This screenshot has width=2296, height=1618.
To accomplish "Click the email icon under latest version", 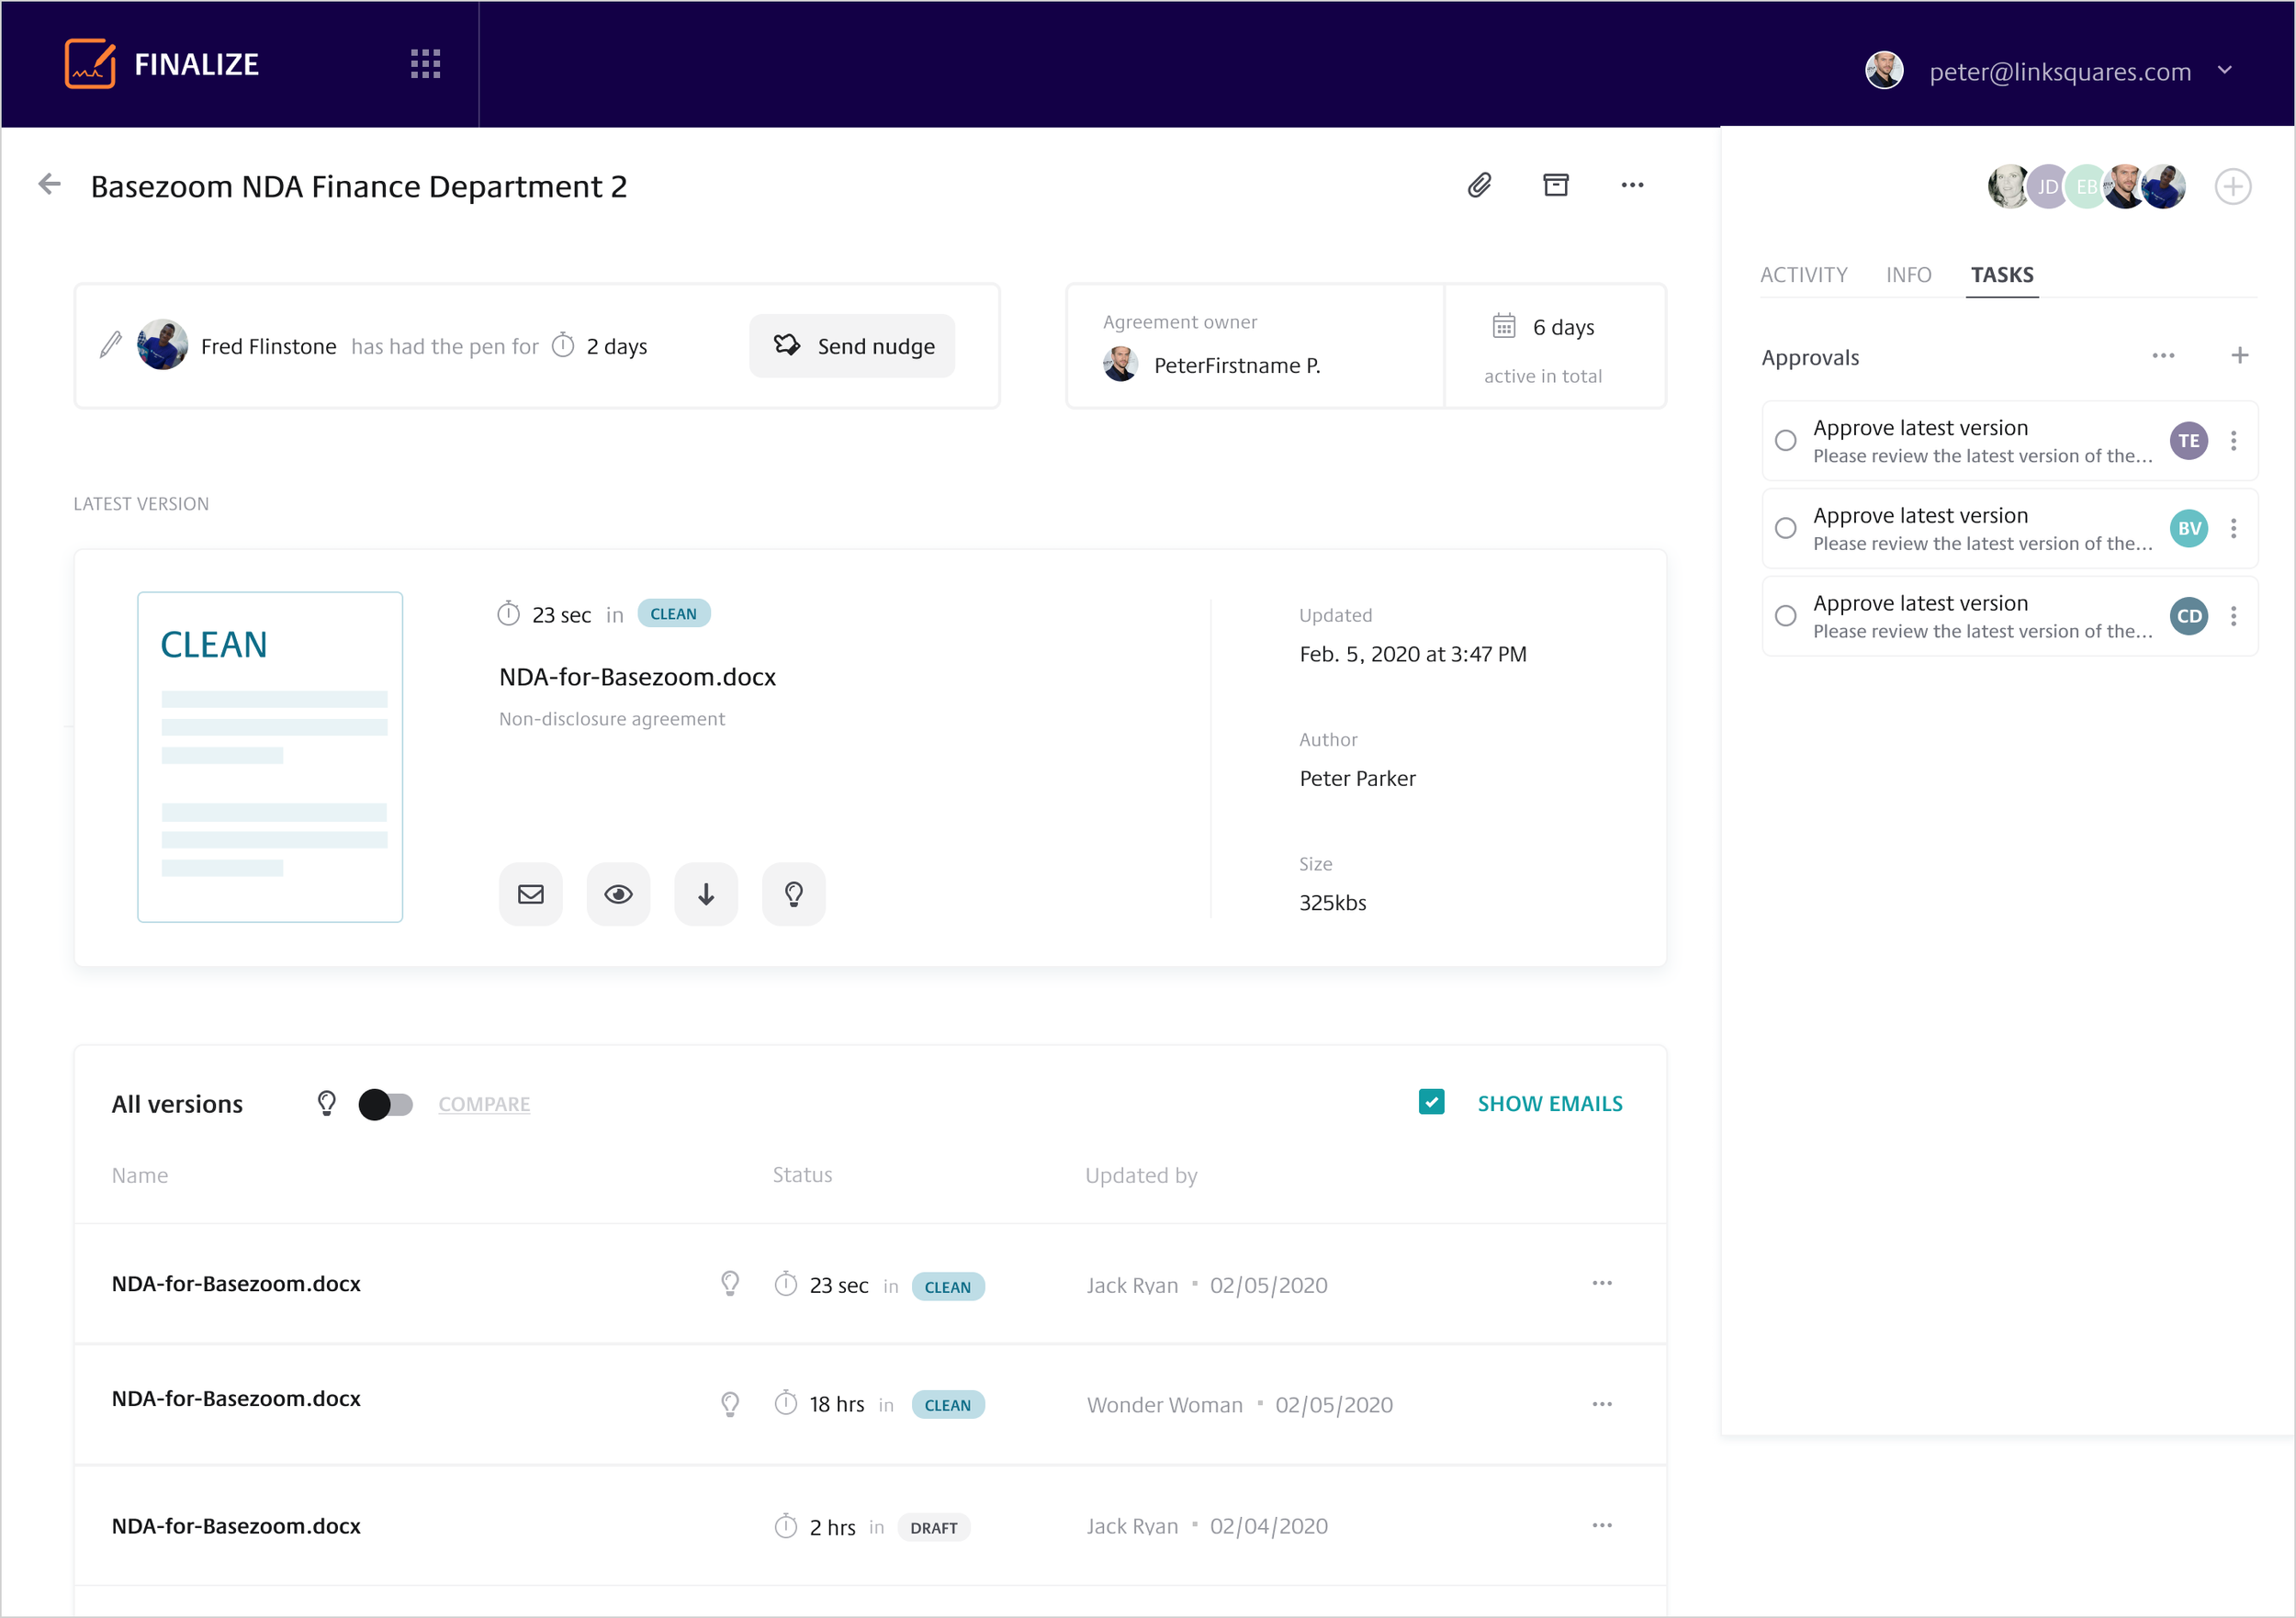I will [530, 894].
